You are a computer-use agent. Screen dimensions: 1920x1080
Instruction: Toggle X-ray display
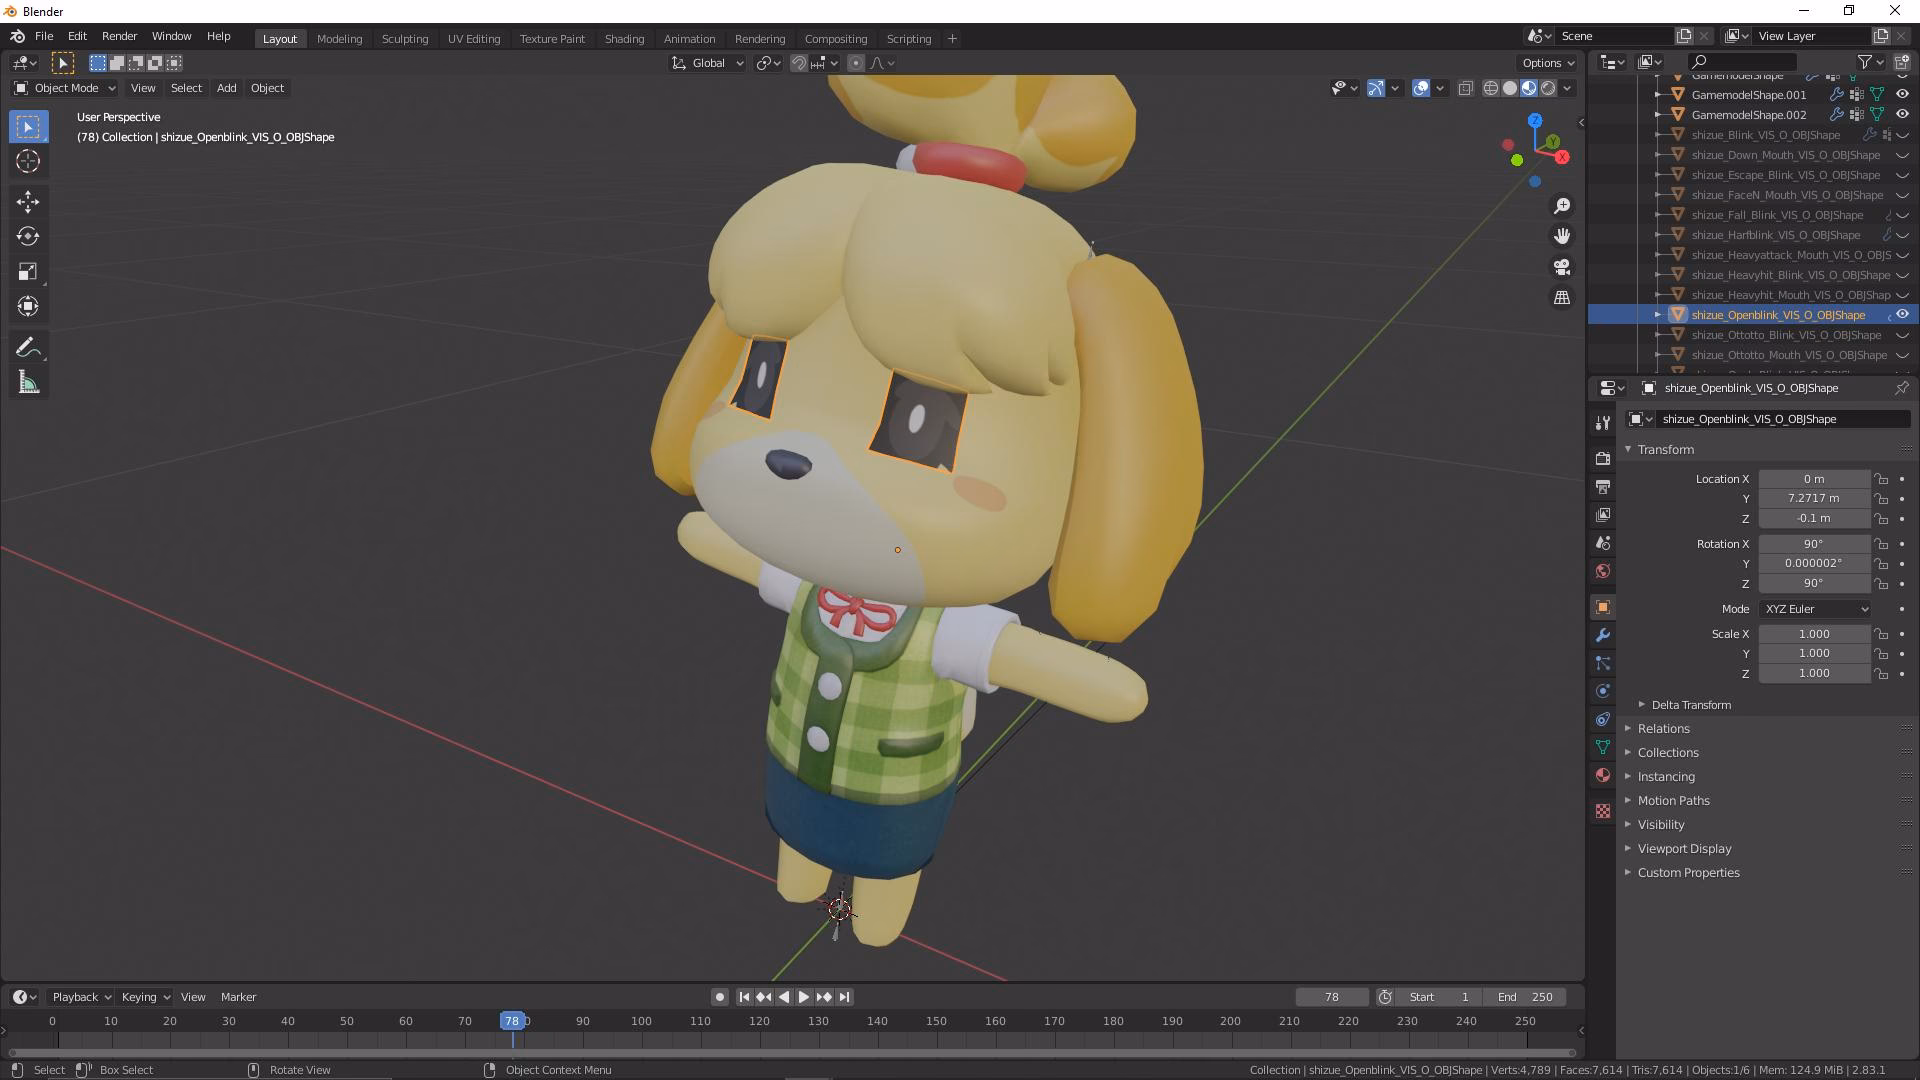click(1465, 88)
